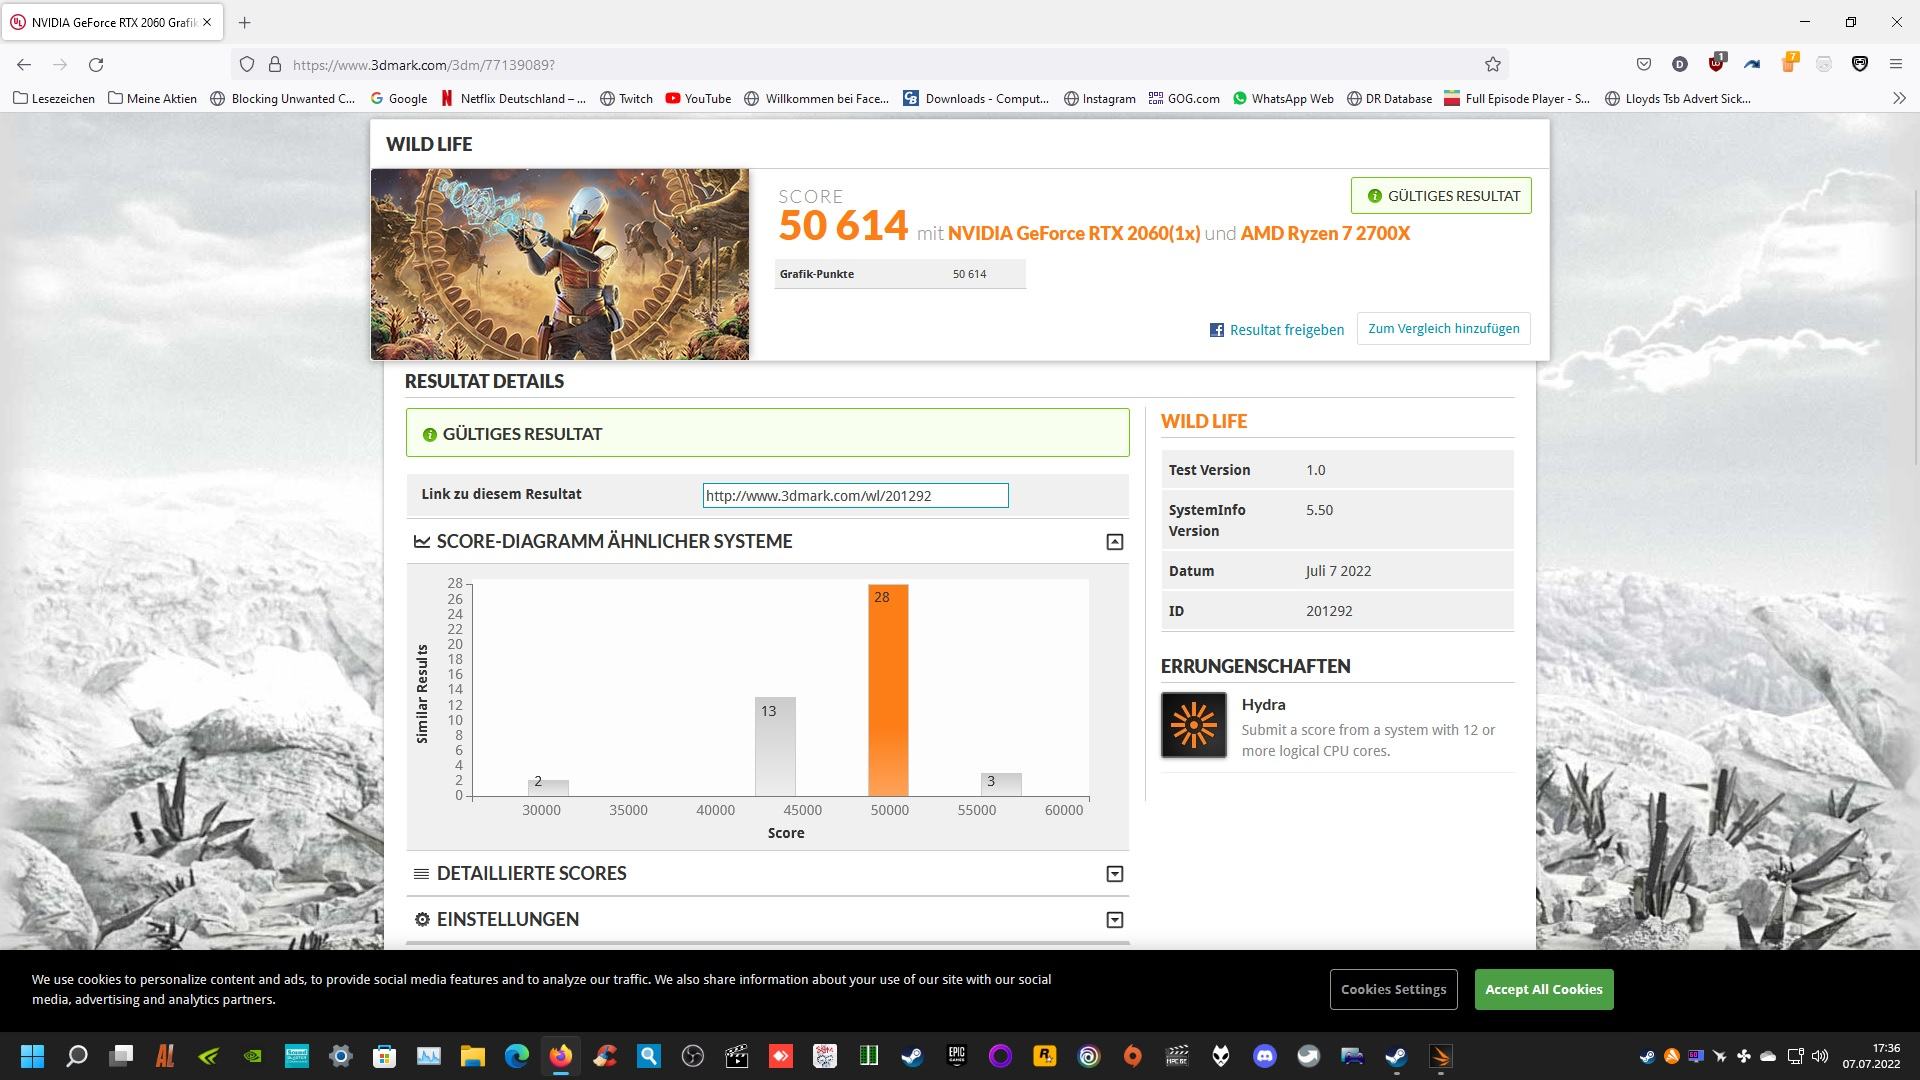Image resolution: width=1920 pixels, height=1080 pixels.
Task: Click Zum Vergleich hinzufügen button
Action: [1443, 329]
